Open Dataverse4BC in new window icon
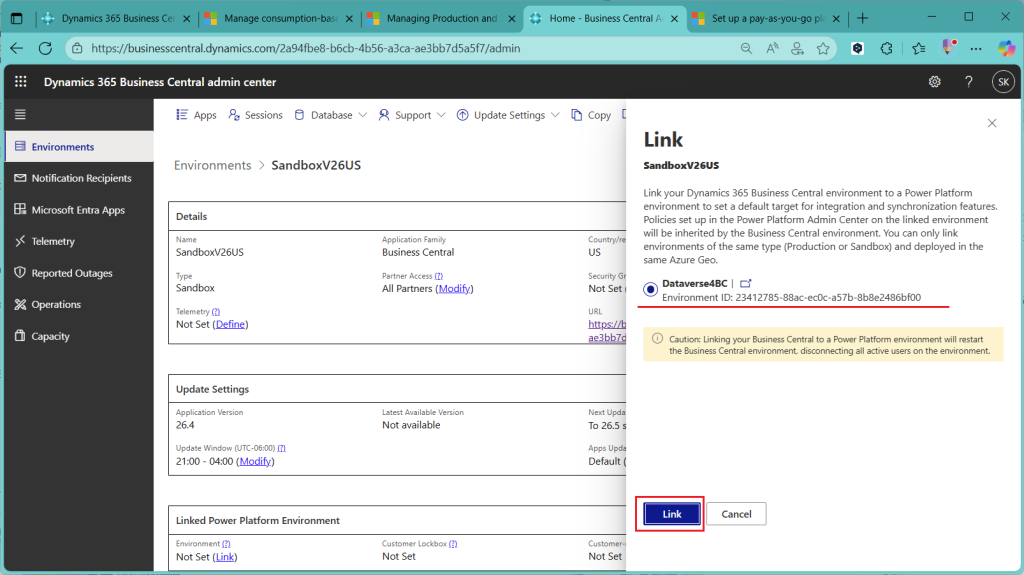 [x=746, y=284]
